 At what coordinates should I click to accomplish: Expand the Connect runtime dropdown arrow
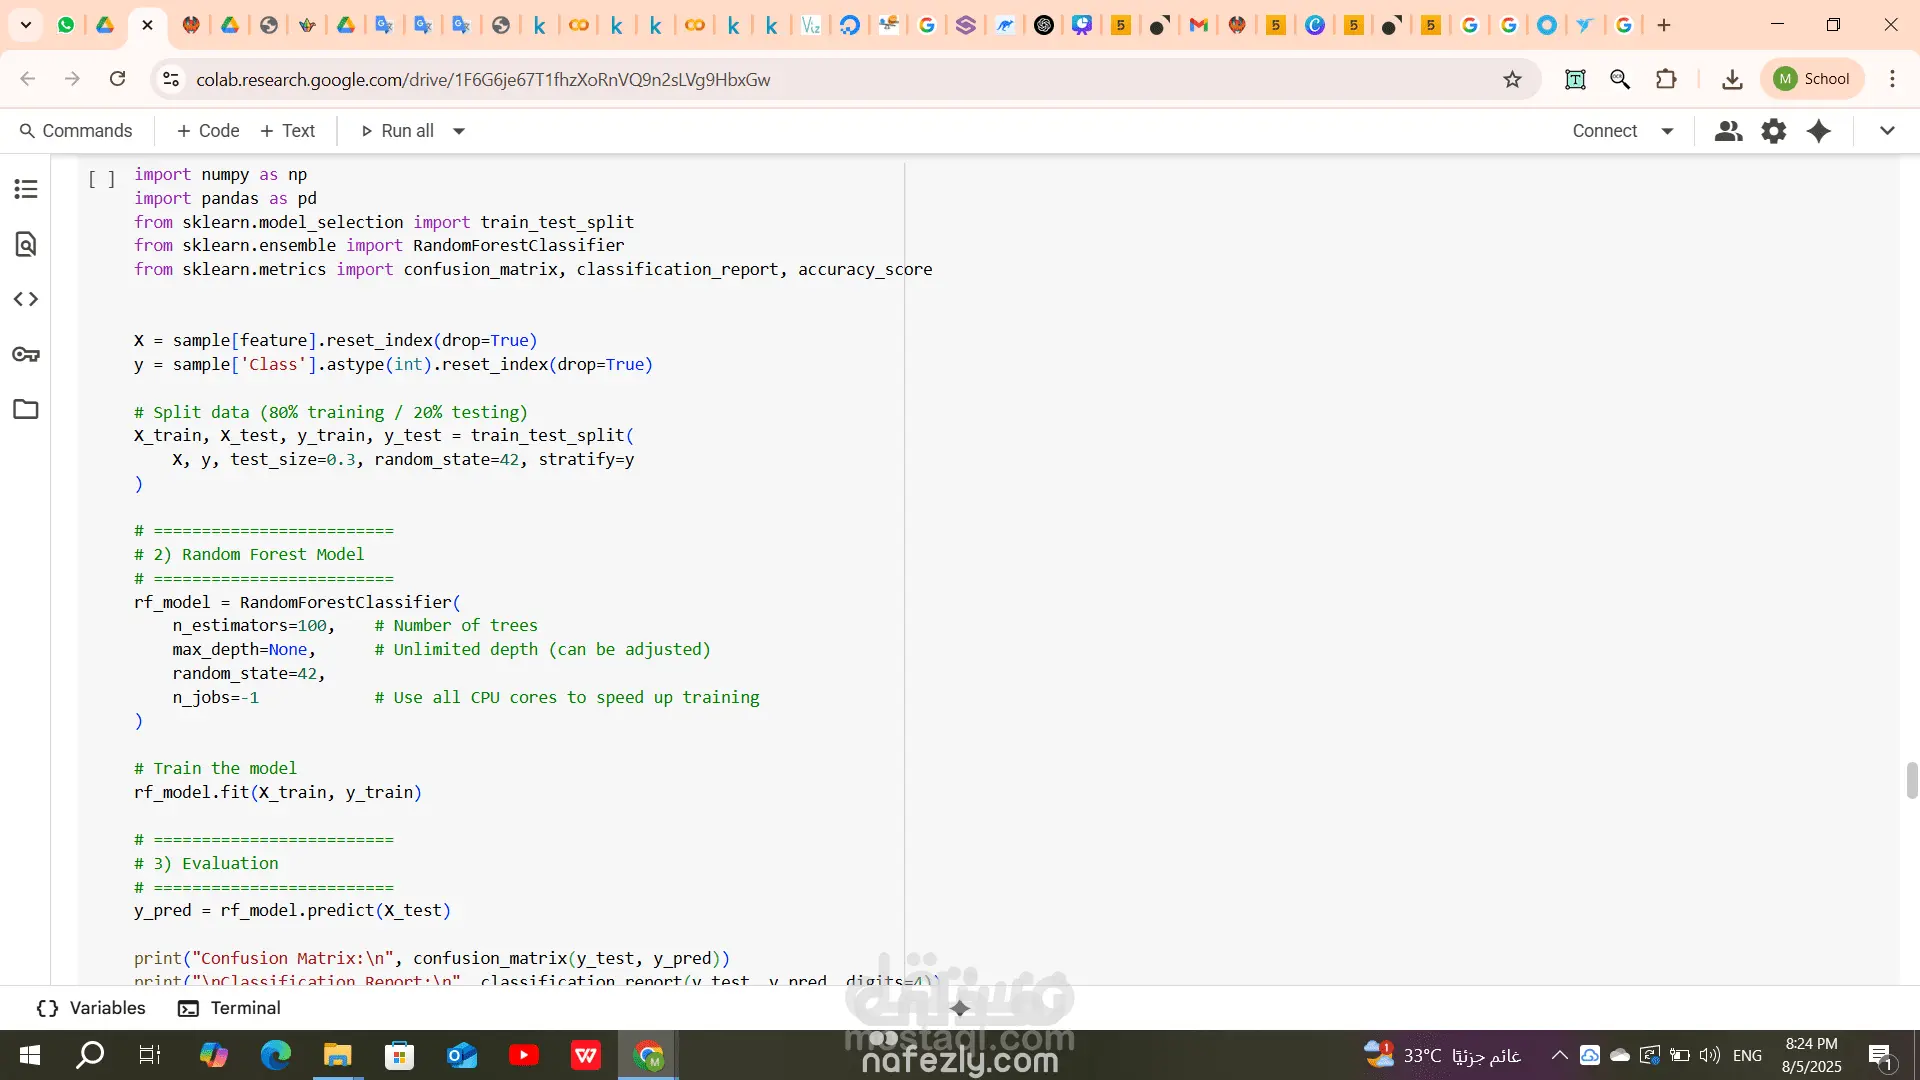coord(1667,131)
